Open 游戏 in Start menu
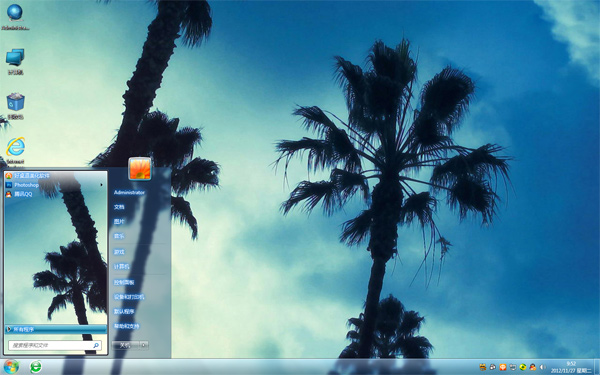This screenshot has height=375, width=600. click(119, 252)
